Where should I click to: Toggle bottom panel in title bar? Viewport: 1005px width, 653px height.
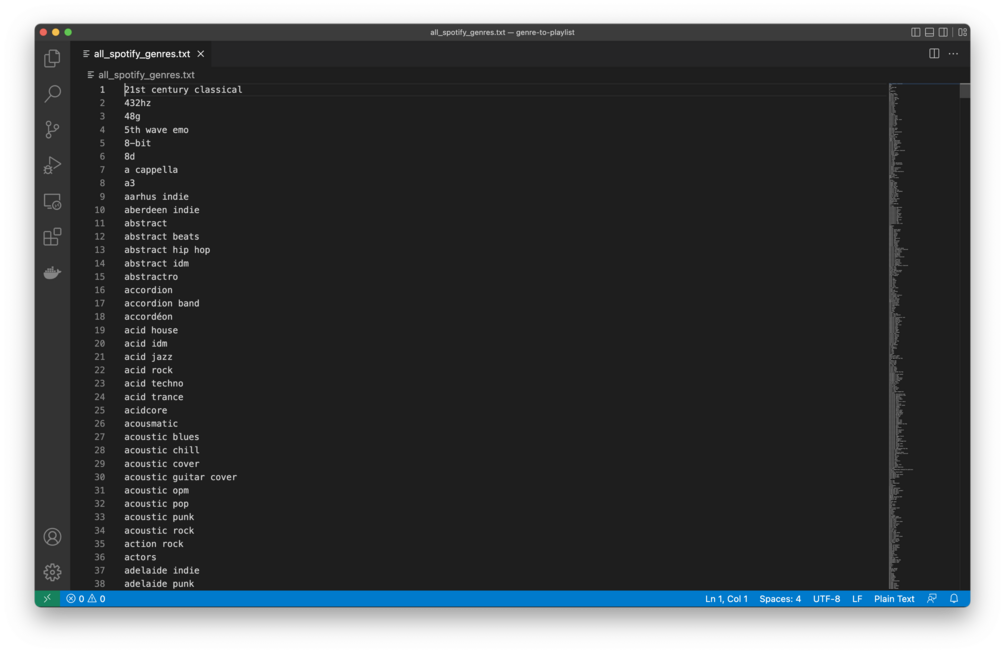coord(929,32)
